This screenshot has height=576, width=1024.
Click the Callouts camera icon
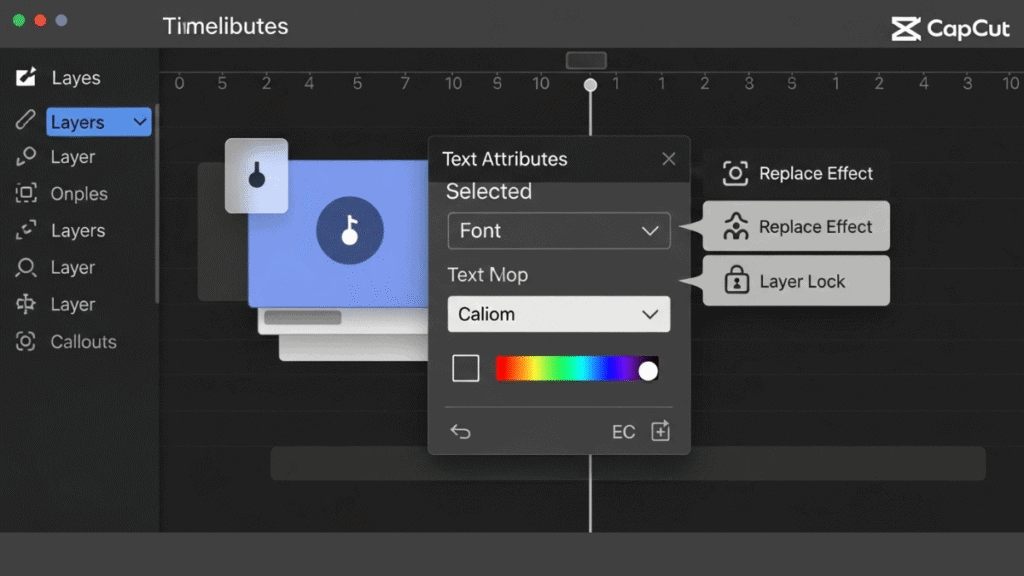[x=25, y=342]
